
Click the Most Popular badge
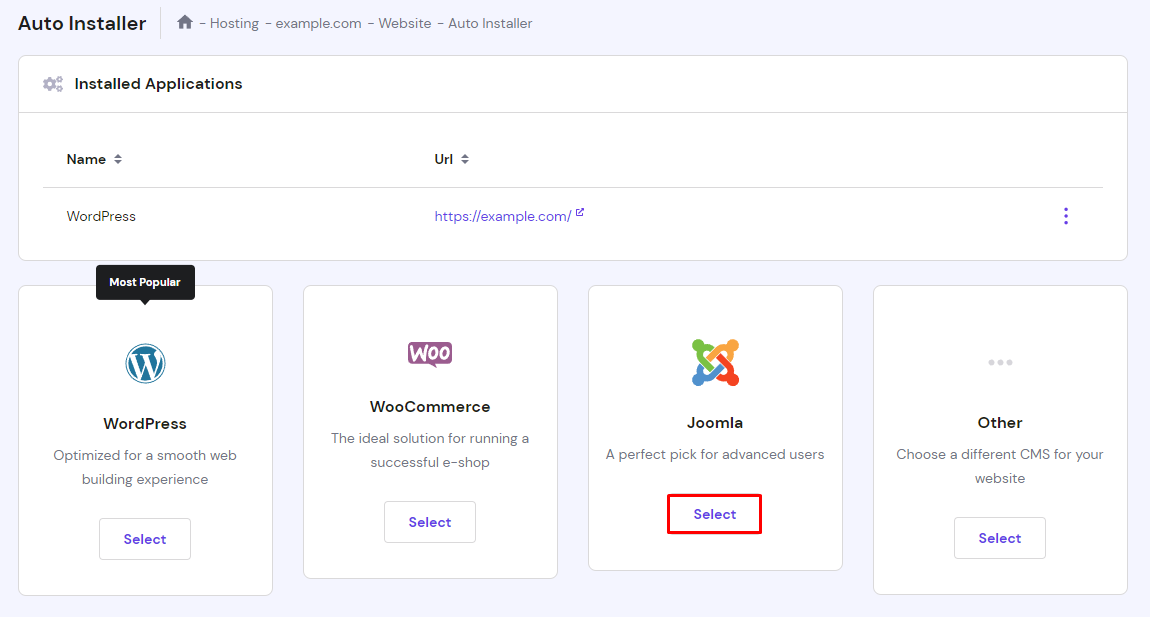pyautogui.click(x=145, y=282)
